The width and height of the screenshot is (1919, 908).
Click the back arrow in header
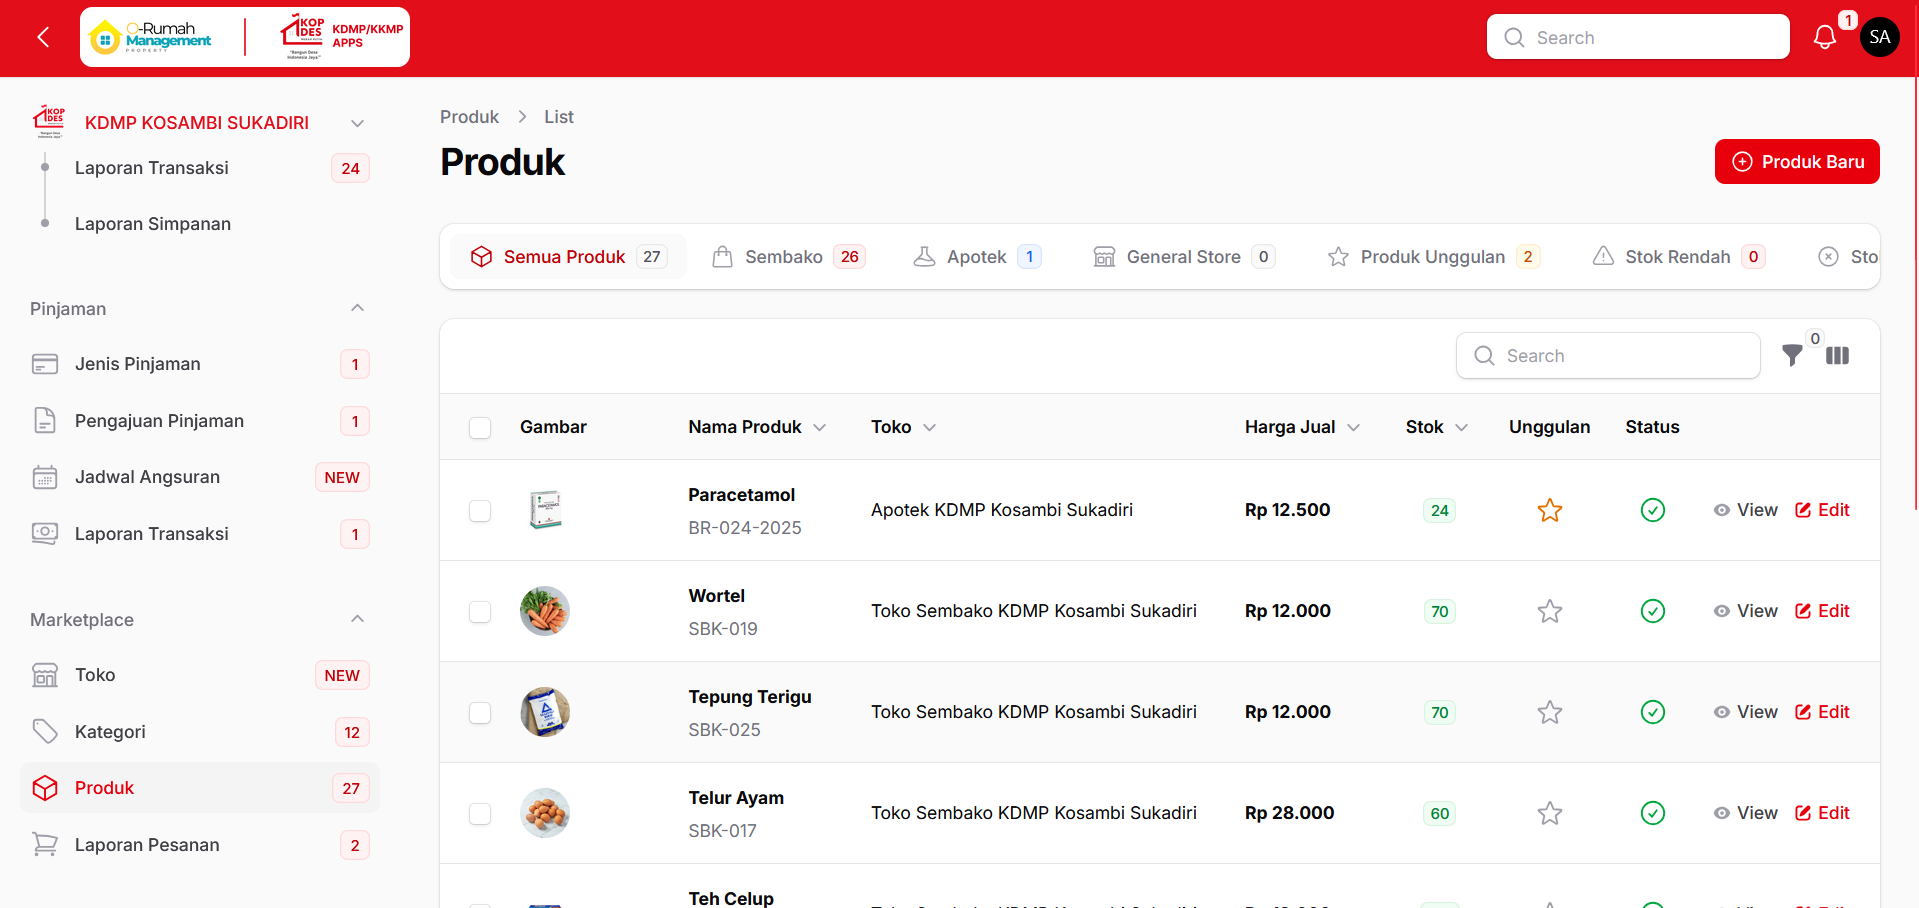43,38
